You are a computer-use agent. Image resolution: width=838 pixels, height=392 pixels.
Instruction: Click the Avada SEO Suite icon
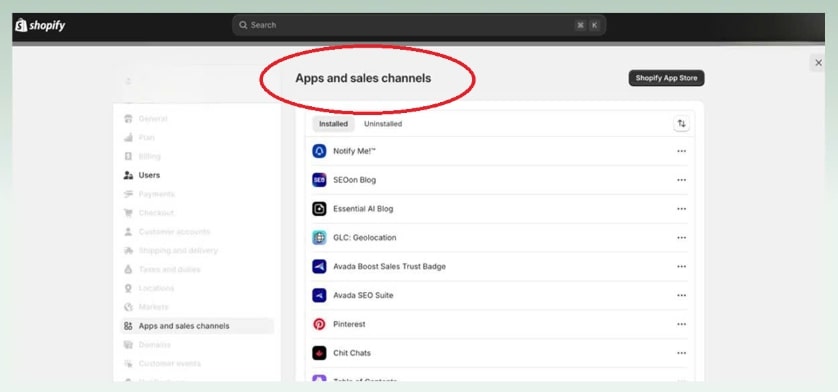[319, 296]
